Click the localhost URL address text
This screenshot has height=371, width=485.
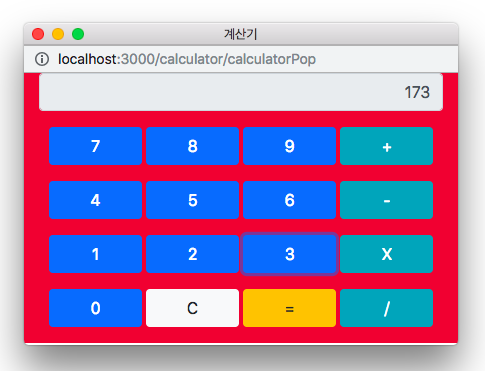click(x=187, y=59)
